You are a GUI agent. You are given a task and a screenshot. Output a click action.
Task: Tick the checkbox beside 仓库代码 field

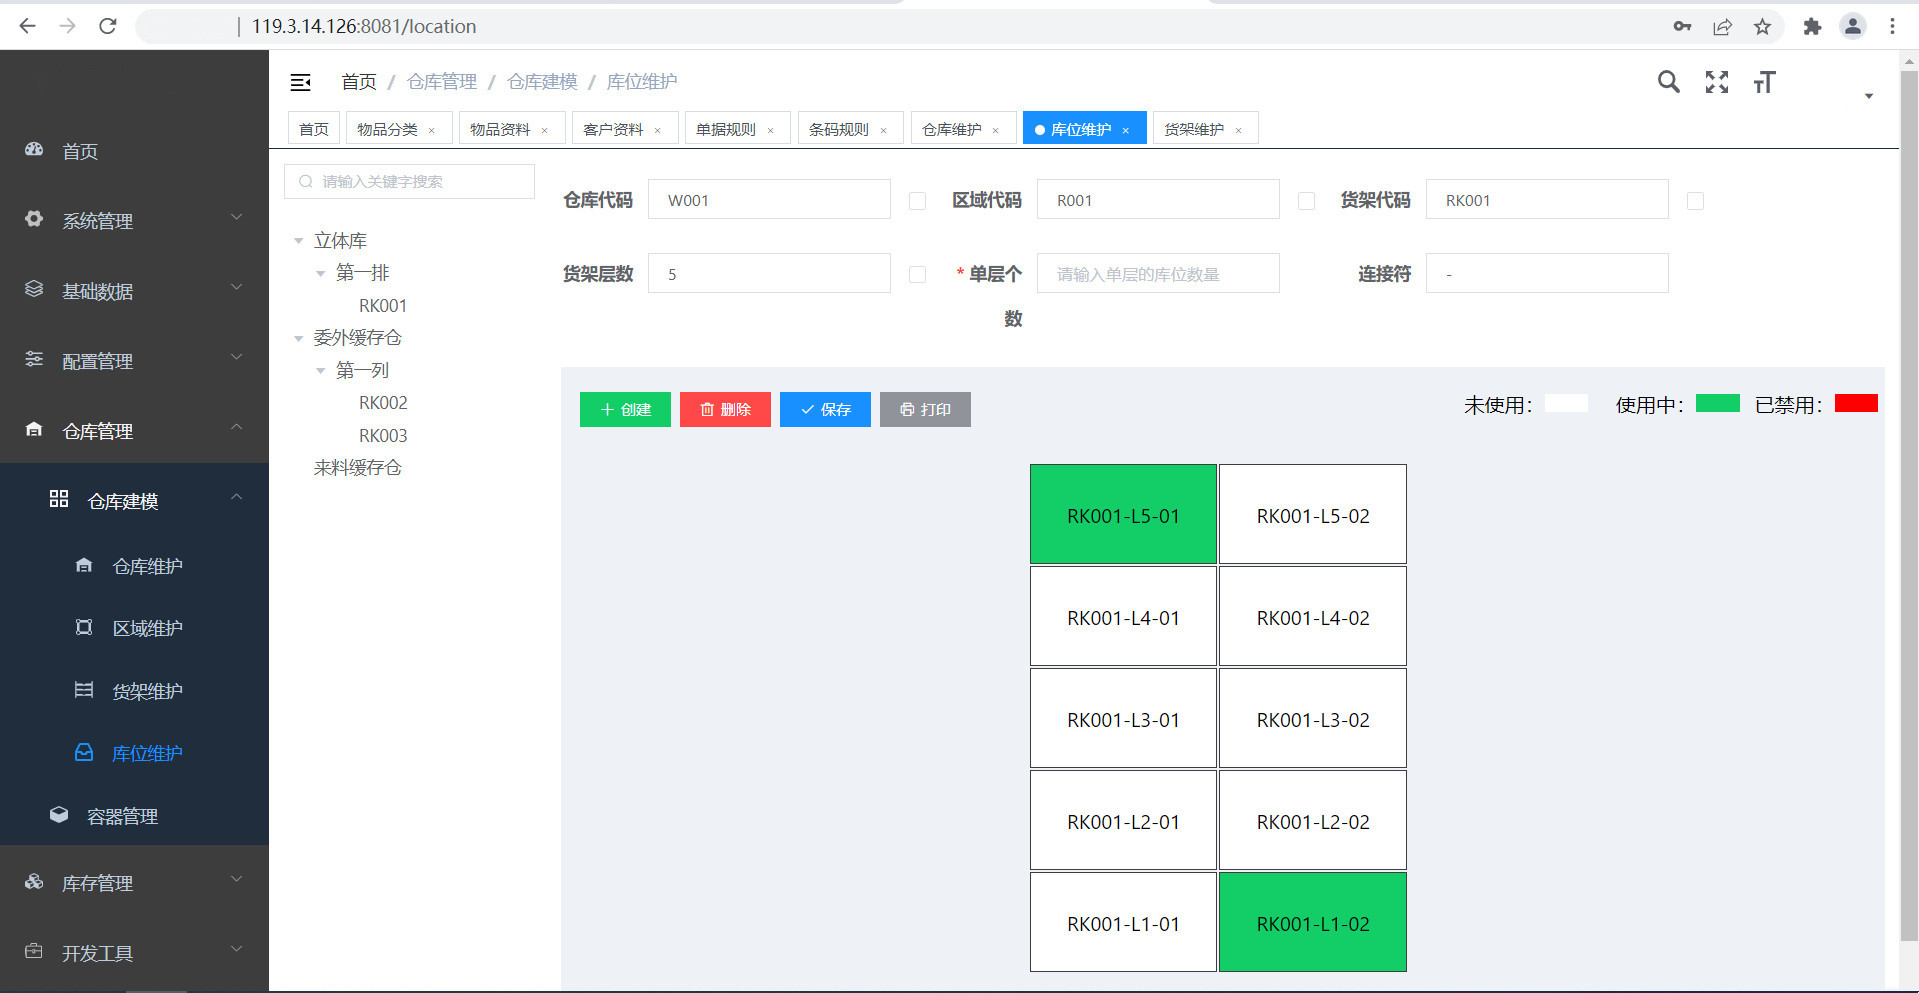[917, 201]
